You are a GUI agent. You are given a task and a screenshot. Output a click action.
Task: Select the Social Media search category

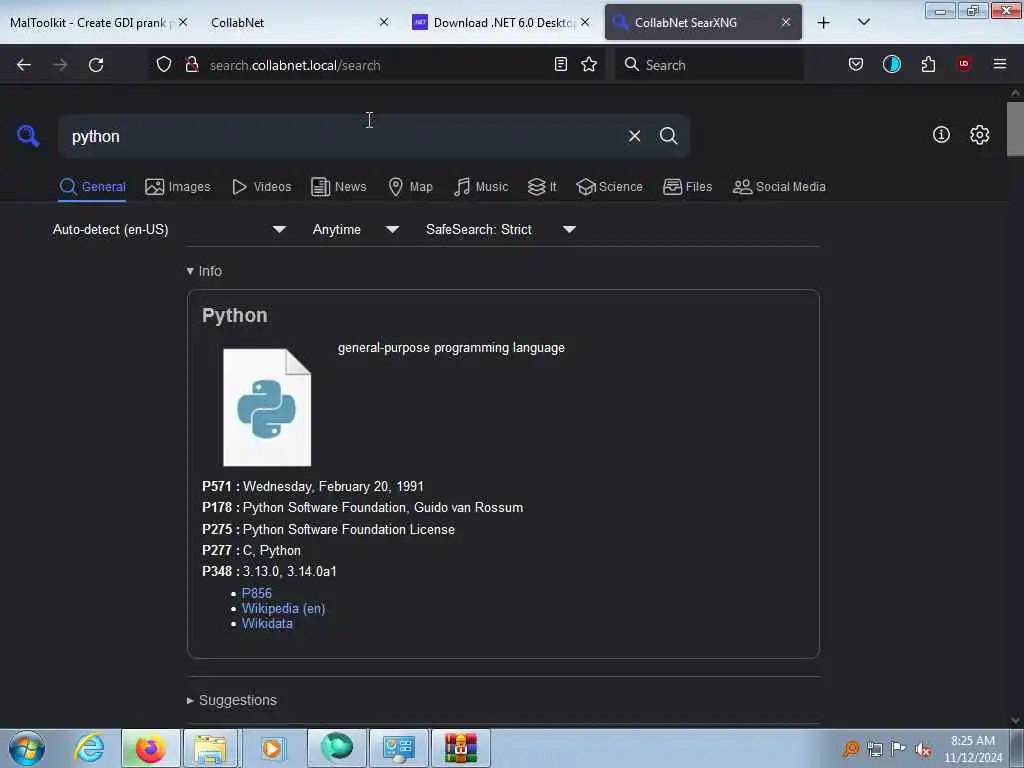click(779, 187)
